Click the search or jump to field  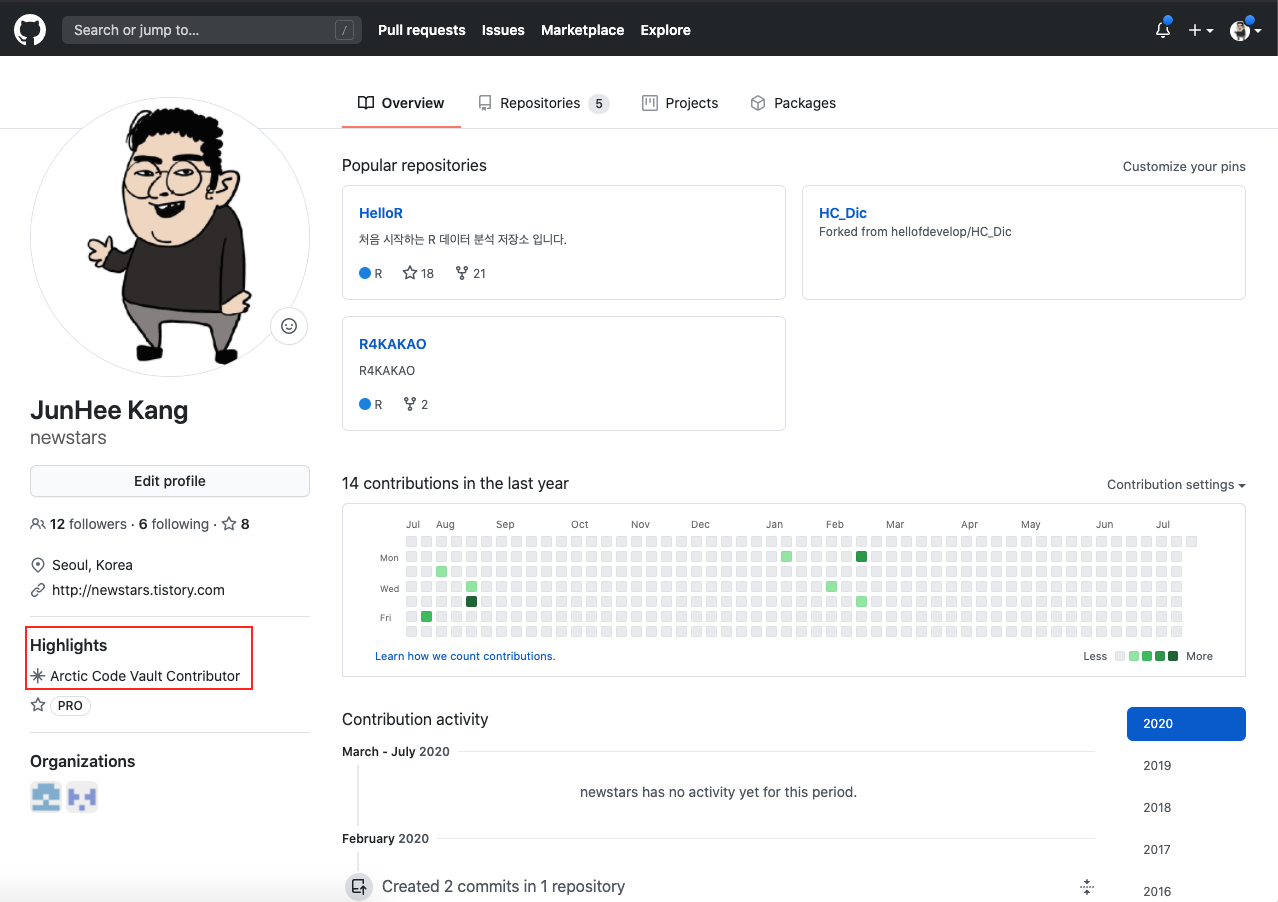point(211,30)
